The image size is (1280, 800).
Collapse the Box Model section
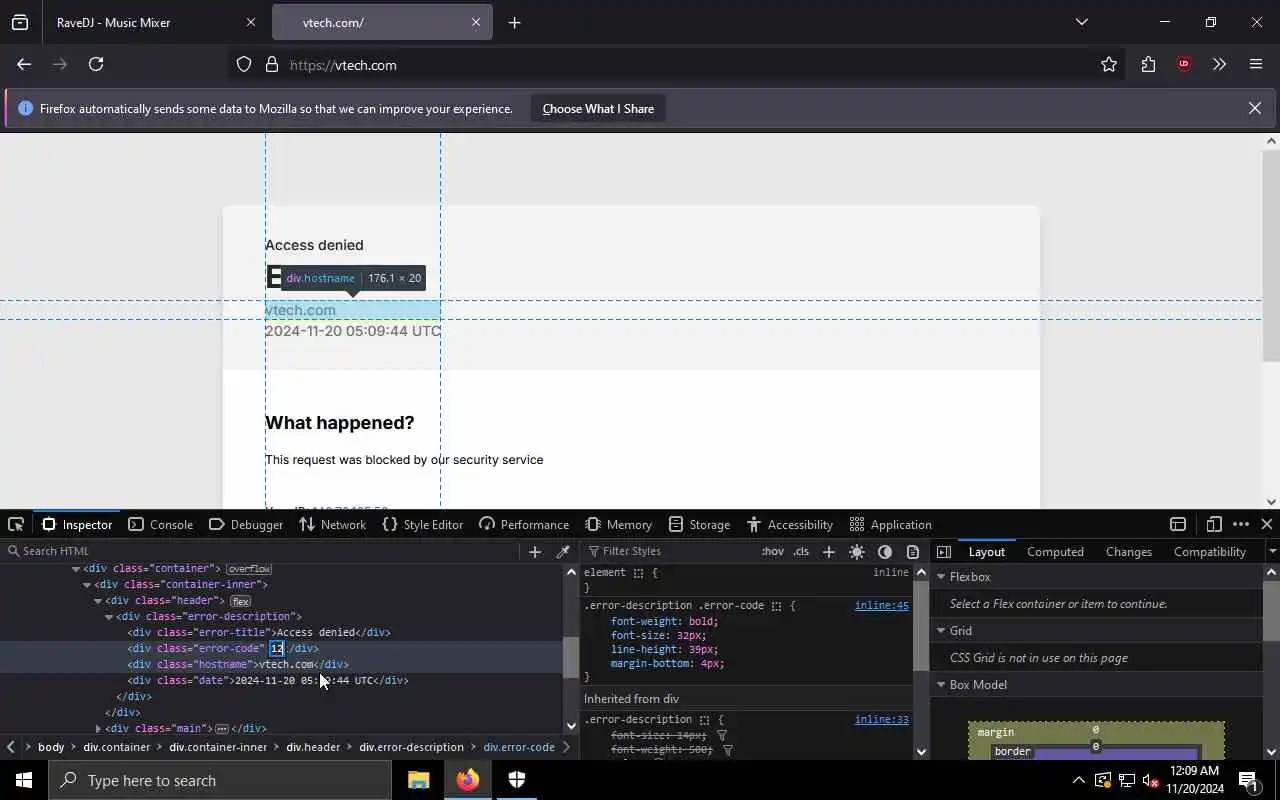941,685
